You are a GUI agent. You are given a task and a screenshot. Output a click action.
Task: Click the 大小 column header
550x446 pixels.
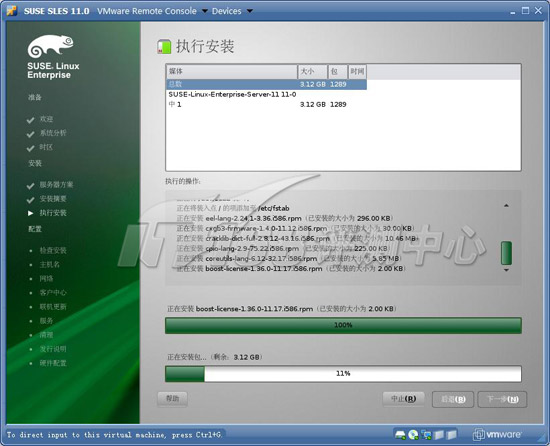(313, 72)
